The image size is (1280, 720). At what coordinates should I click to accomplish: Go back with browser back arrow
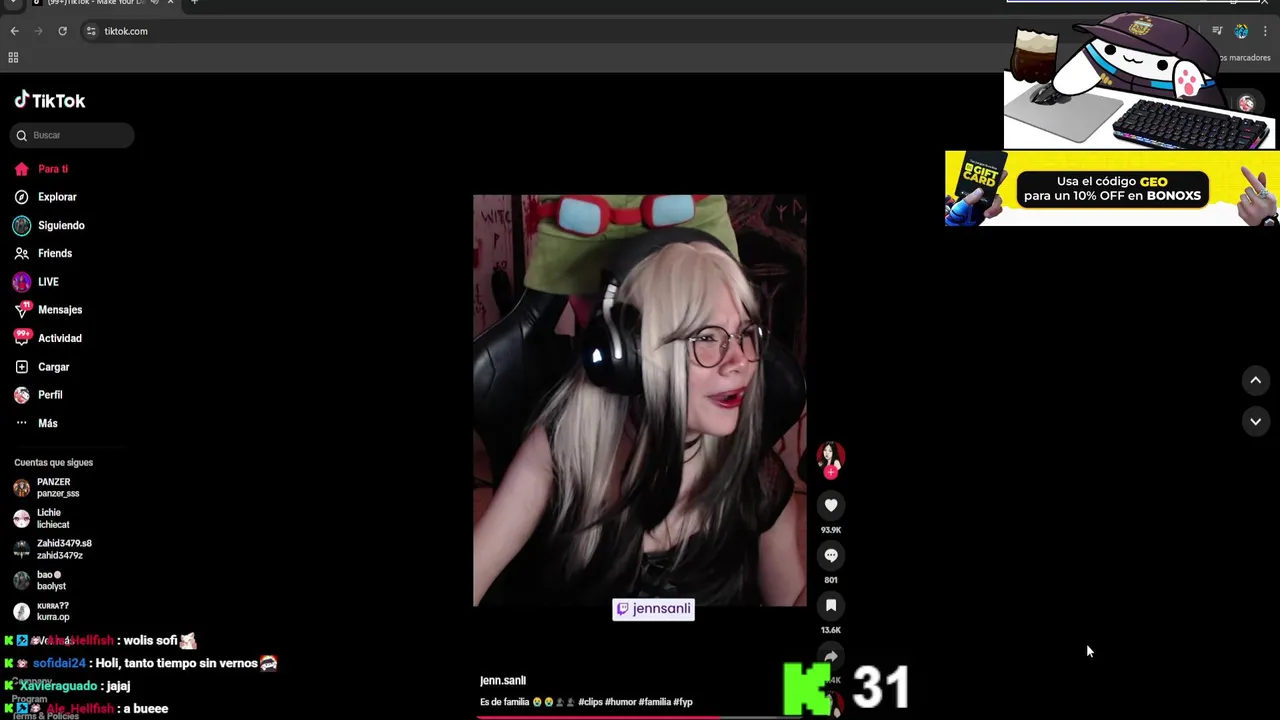click(14, 31)
